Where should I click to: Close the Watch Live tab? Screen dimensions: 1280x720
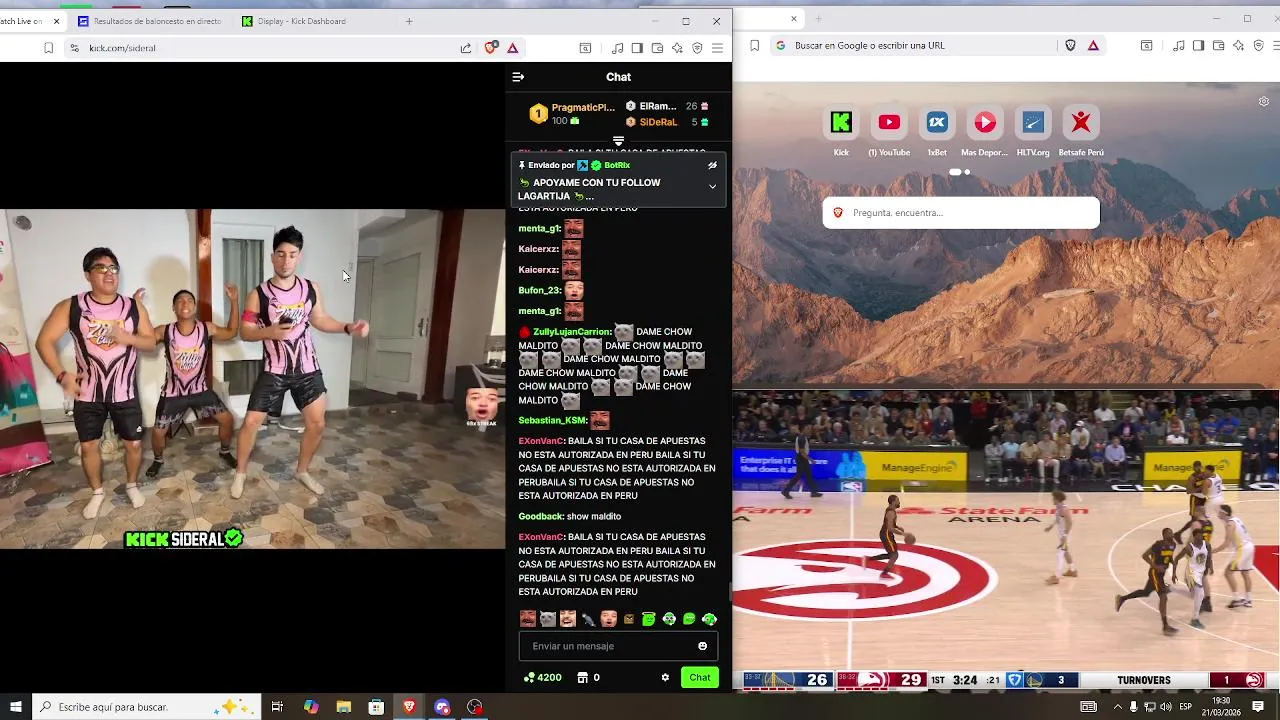56,21
